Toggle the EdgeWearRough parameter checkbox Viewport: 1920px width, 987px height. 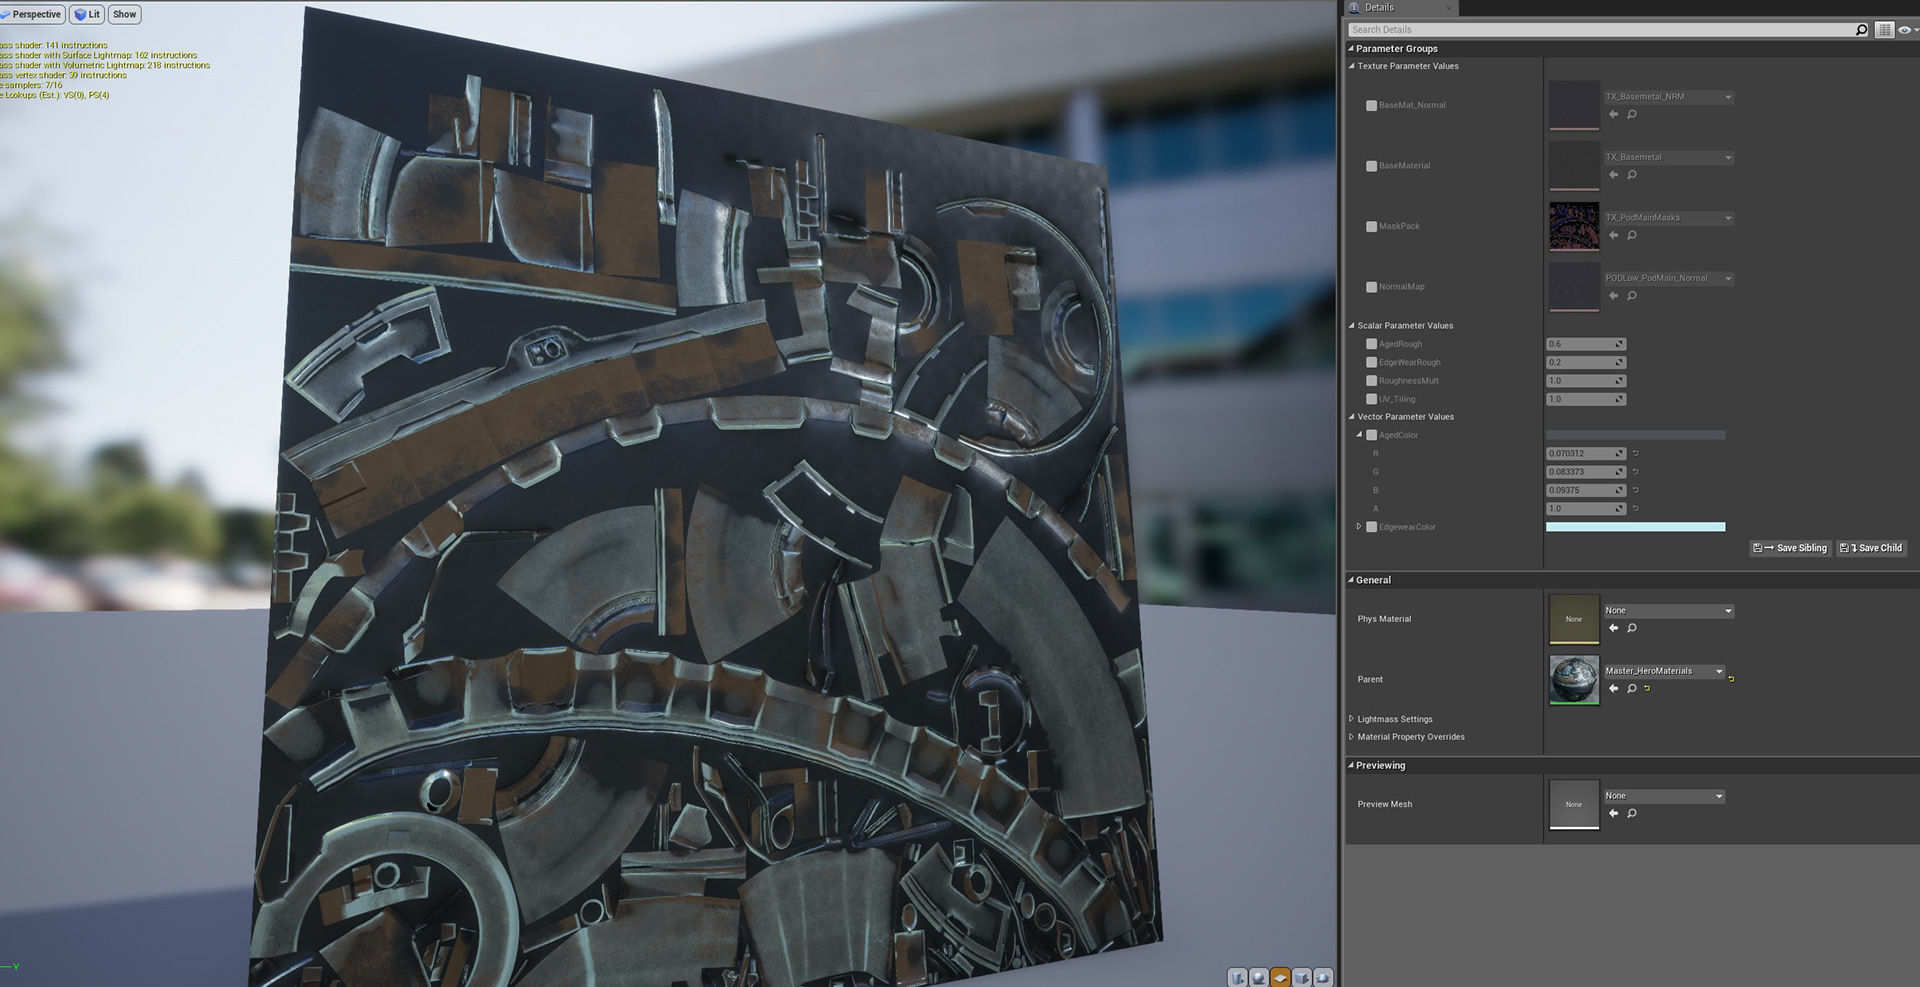point(1372,363)
